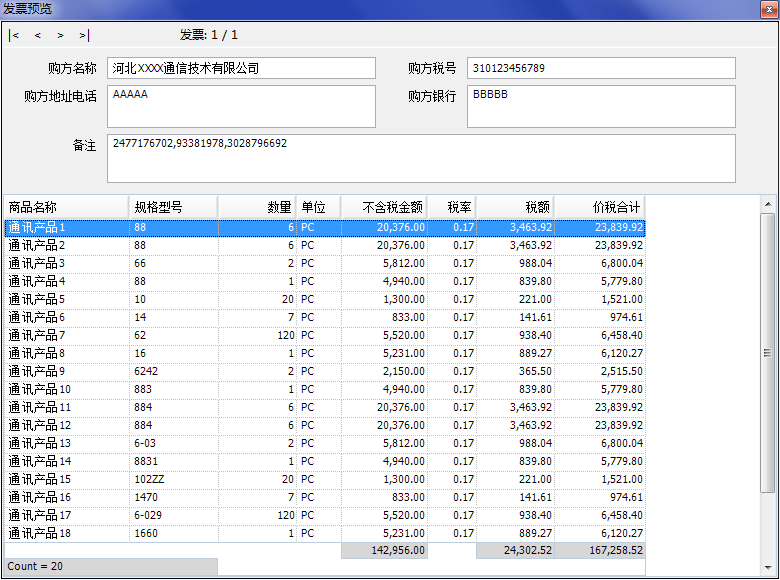Click 365.50 tax amount cell

click(516, 372)
